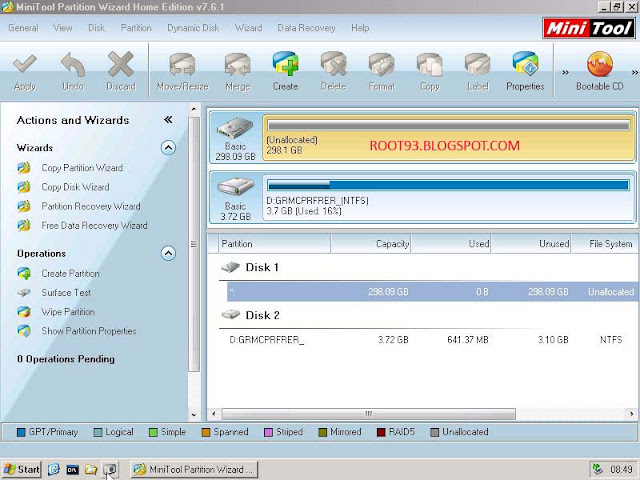Click MiniTool Partition Wizard taskbar button
This screenshot has width=640, height=480.
pyautogui.click(x=194, y=469)
